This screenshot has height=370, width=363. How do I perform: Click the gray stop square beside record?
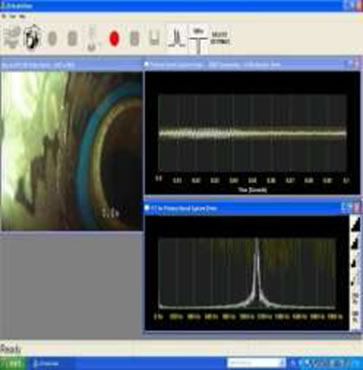134,39
